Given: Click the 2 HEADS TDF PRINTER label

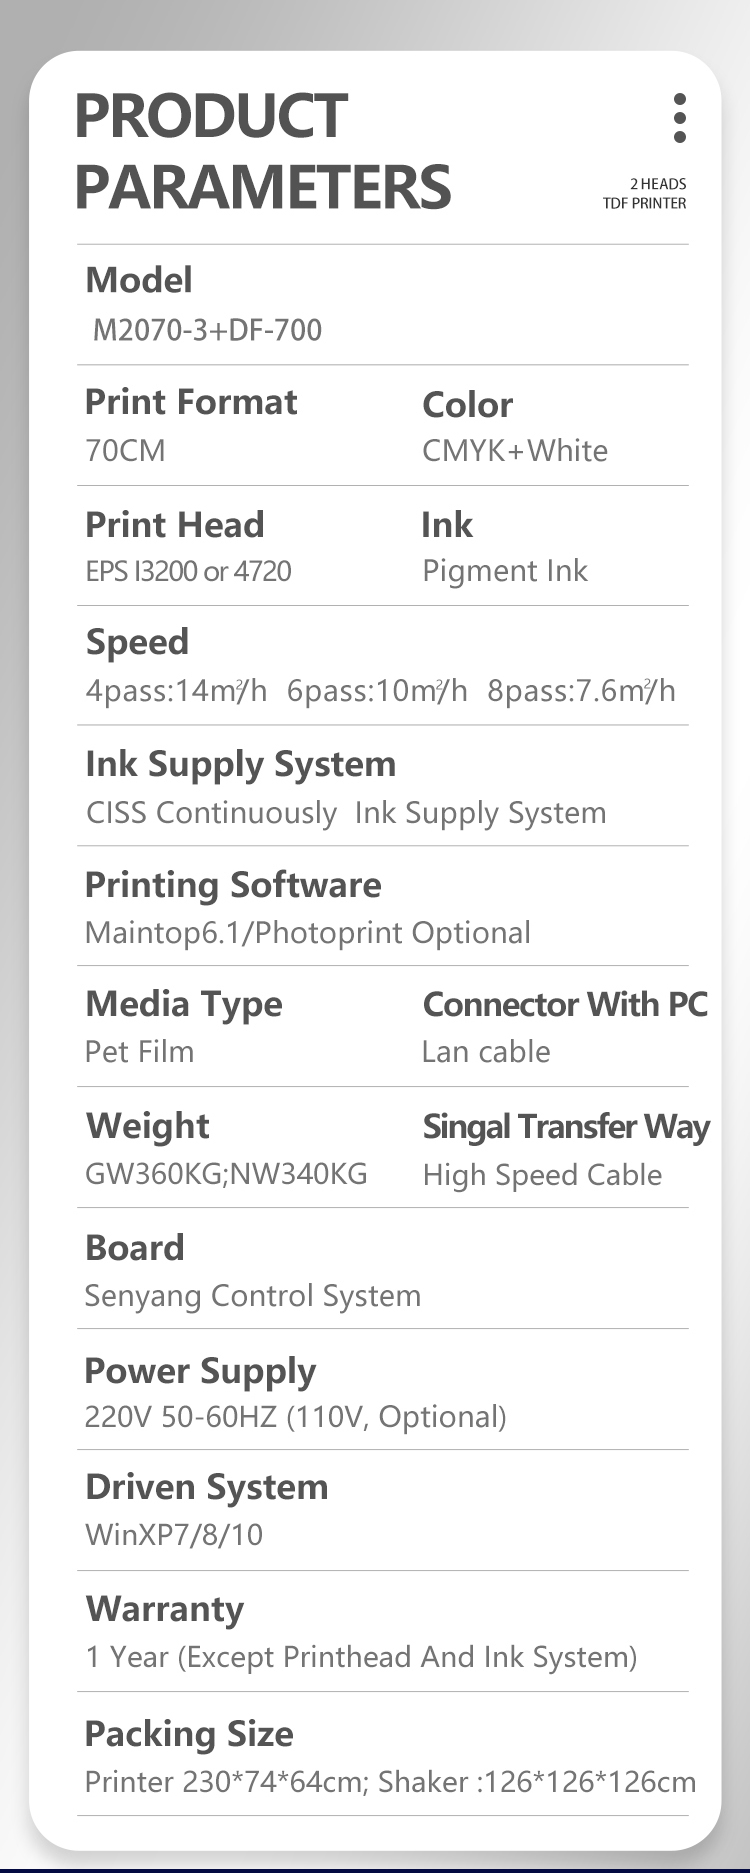Looking at the screenshot, I should pyautogui.click(x=645, y=193).
